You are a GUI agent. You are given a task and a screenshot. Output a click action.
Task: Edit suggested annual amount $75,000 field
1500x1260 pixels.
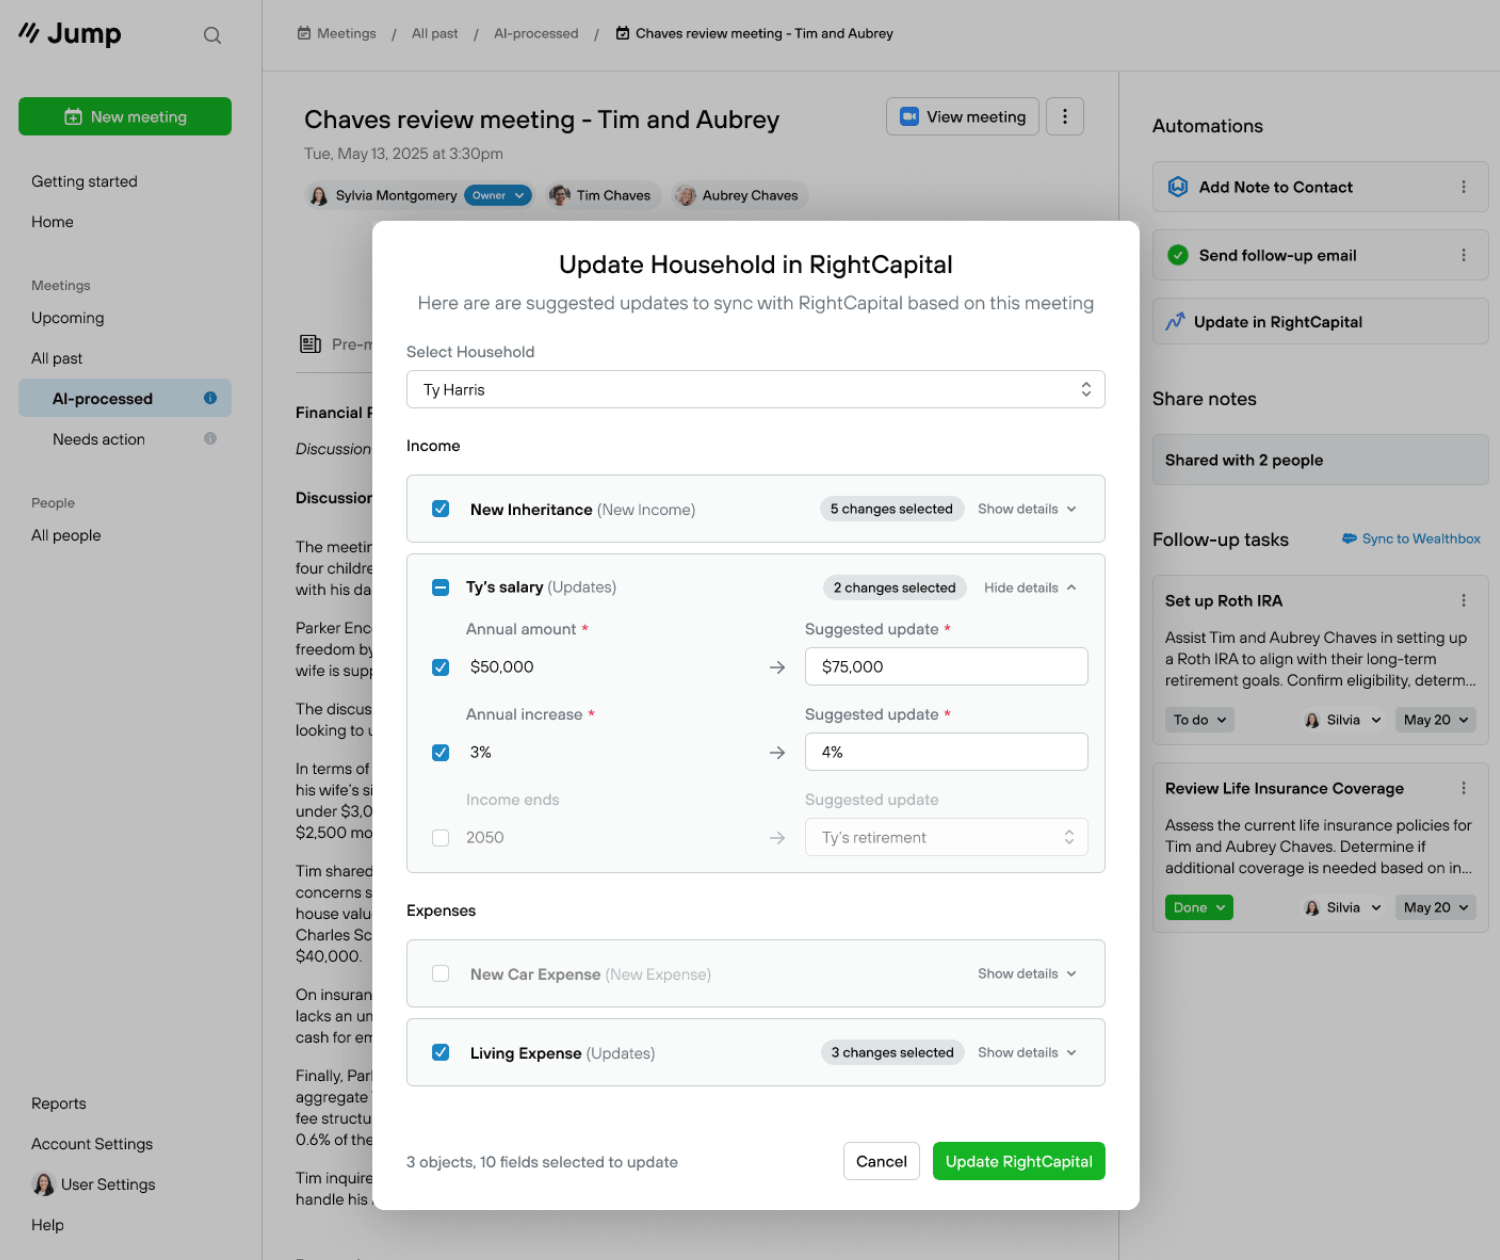click(946, 667)
